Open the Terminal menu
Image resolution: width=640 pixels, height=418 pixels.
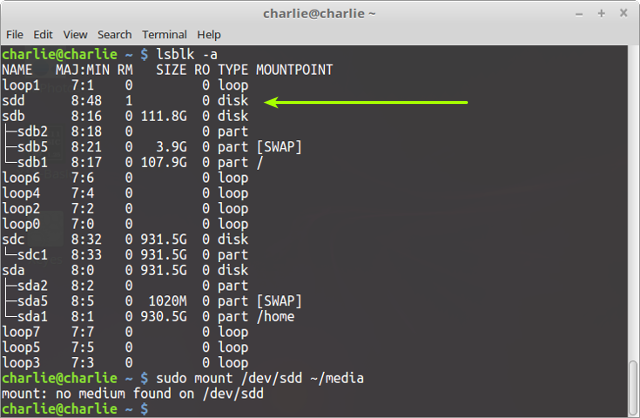tap(164, 35)
